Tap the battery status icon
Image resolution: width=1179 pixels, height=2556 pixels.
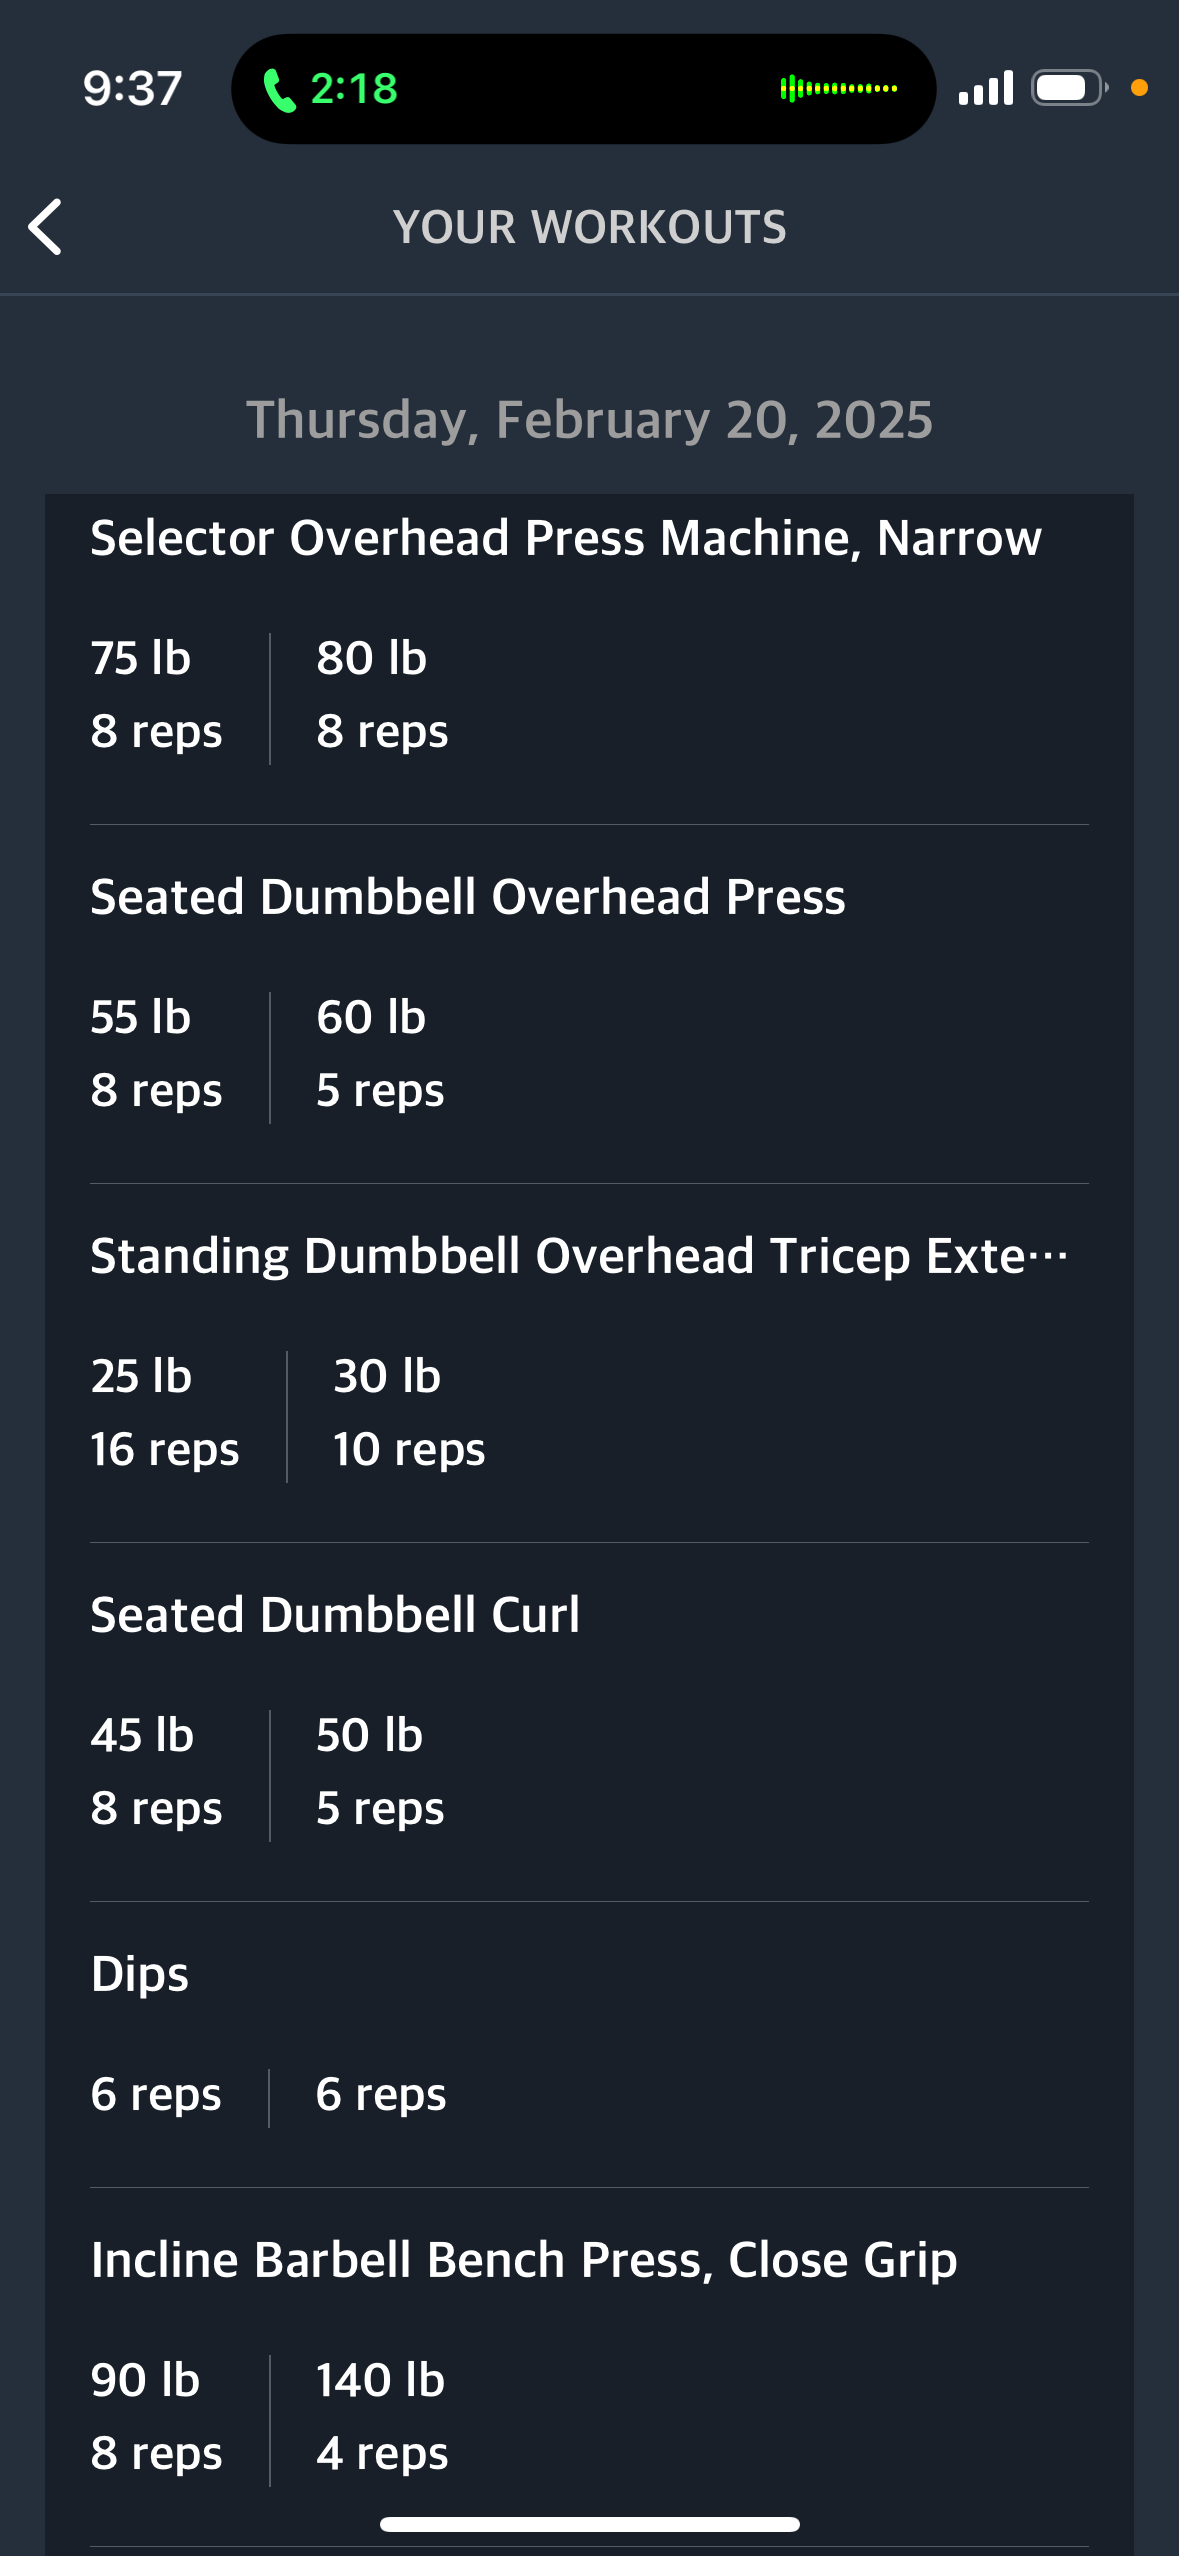[x=1068, y=88]
